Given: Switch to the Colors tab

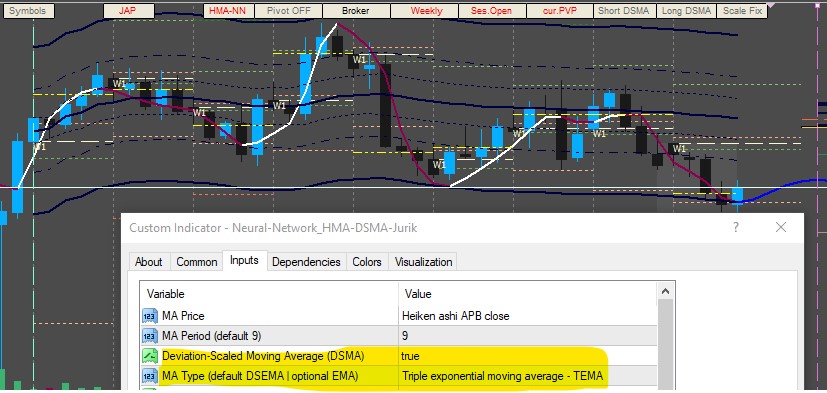Looking at the screenshot, I should [367, 262].
